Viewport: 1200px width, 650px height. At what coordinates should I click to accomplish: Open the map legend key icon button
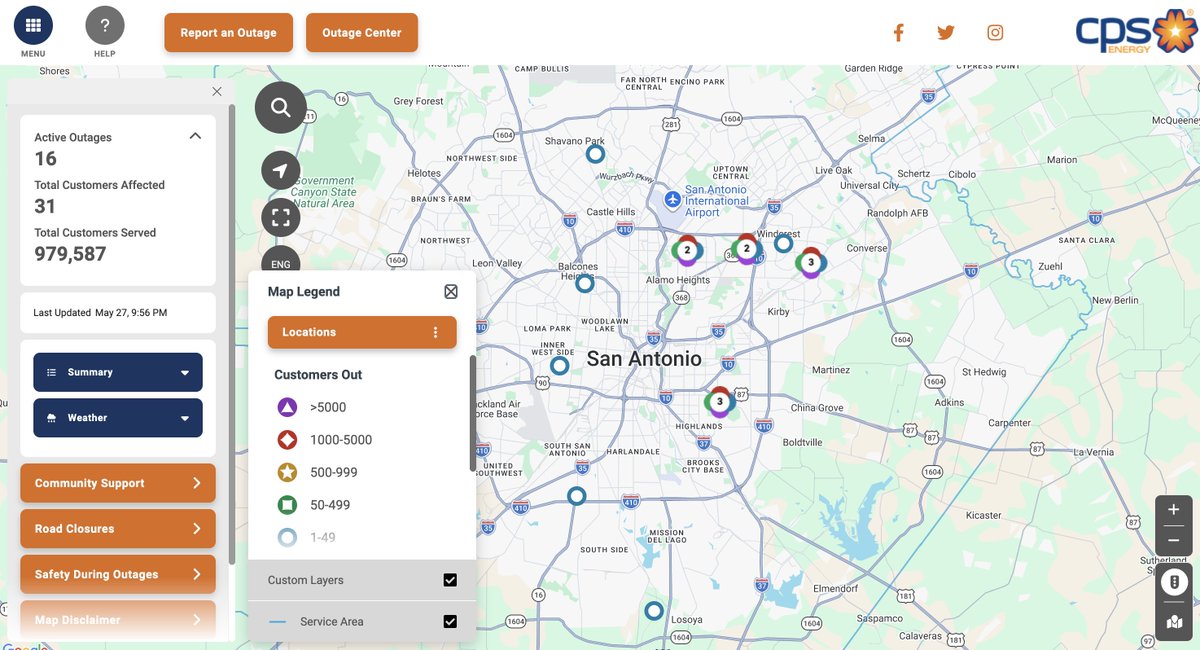tap(1174, 582)
